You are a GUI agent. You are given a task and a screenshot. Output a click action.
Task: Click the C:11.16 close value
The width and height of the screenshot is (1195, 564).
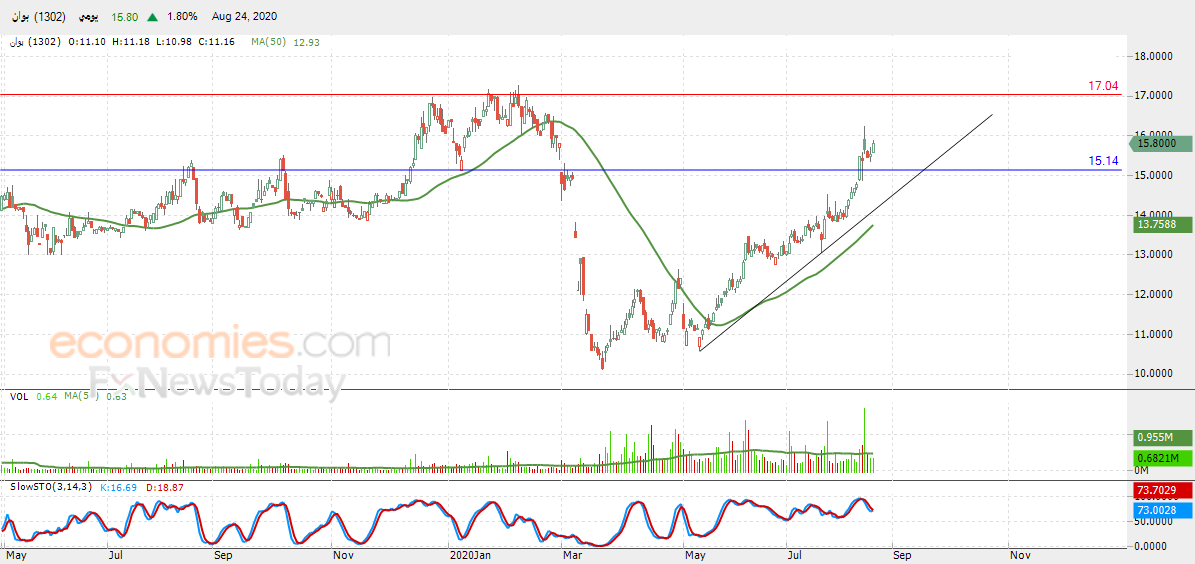pyautogui.click(x=215, y=43)
